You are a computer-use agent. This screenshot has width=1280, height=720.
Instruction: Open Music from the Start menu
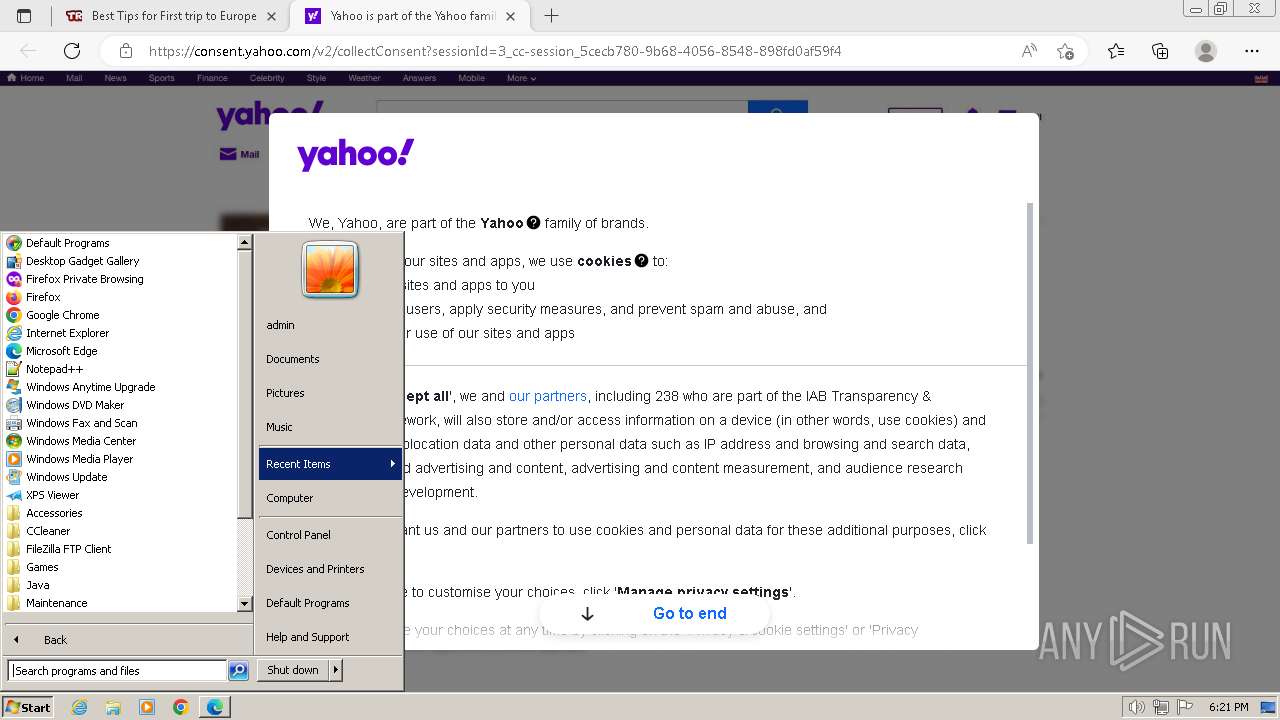point(330,427)
